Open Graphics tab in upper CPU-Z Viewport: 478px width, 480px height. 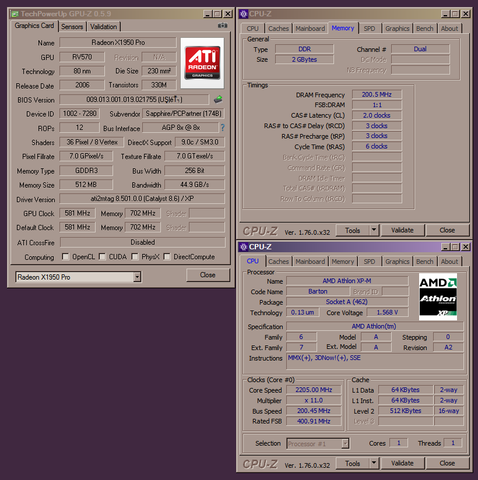click(397, 29)
